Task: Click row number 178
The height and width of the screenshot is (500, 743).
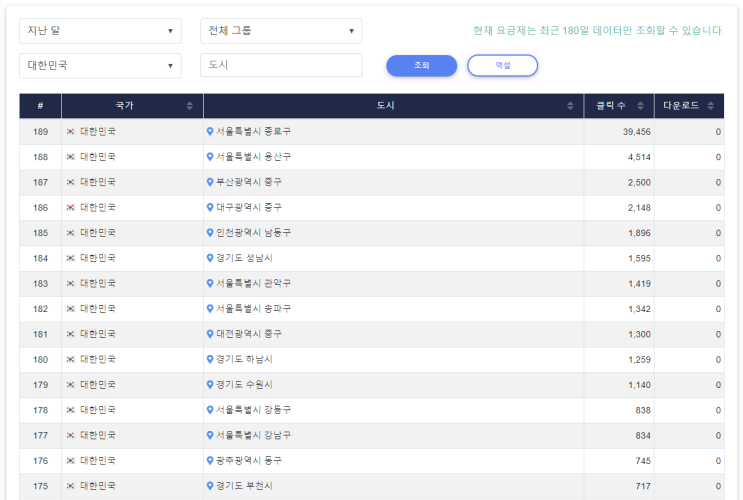Action: pyautogui.click(x=40, y=410)
